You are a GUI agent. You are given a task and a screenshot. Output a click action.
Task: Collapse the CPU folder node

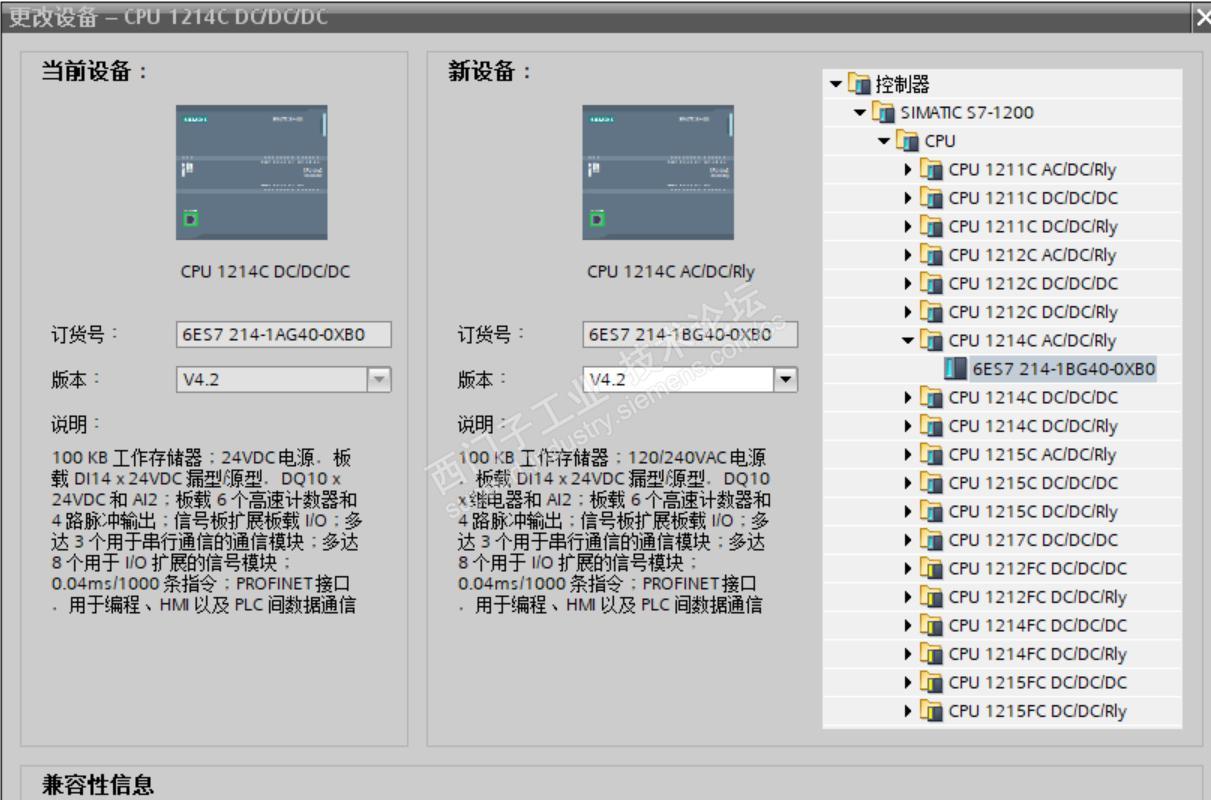[x=884, y=141]
